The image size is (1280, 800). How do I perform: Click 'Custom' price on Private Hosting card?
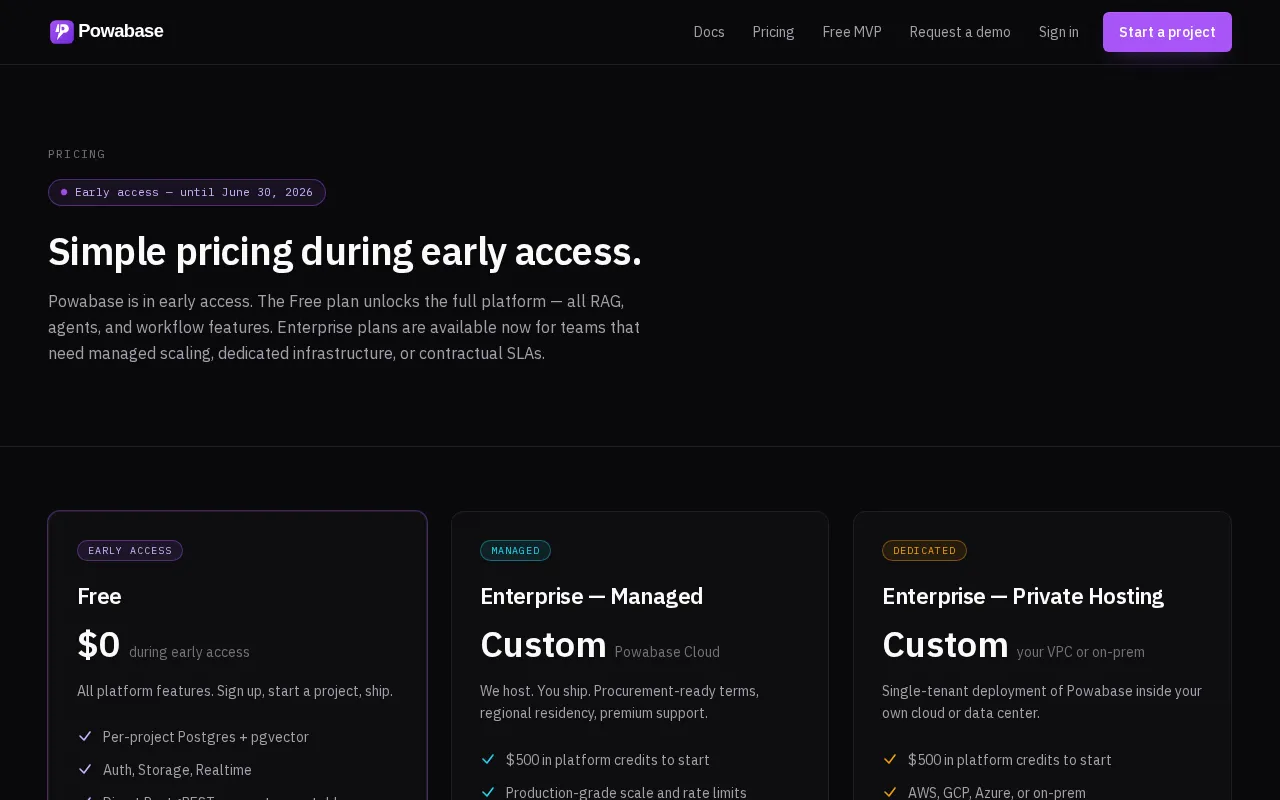coord(945,645)
